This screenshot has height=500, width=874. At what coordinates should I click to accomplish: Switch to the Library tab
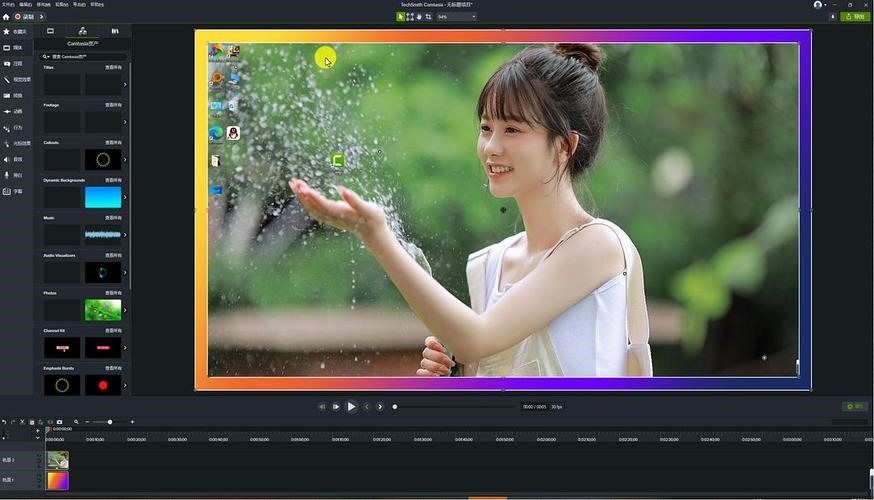click(115, 31)
